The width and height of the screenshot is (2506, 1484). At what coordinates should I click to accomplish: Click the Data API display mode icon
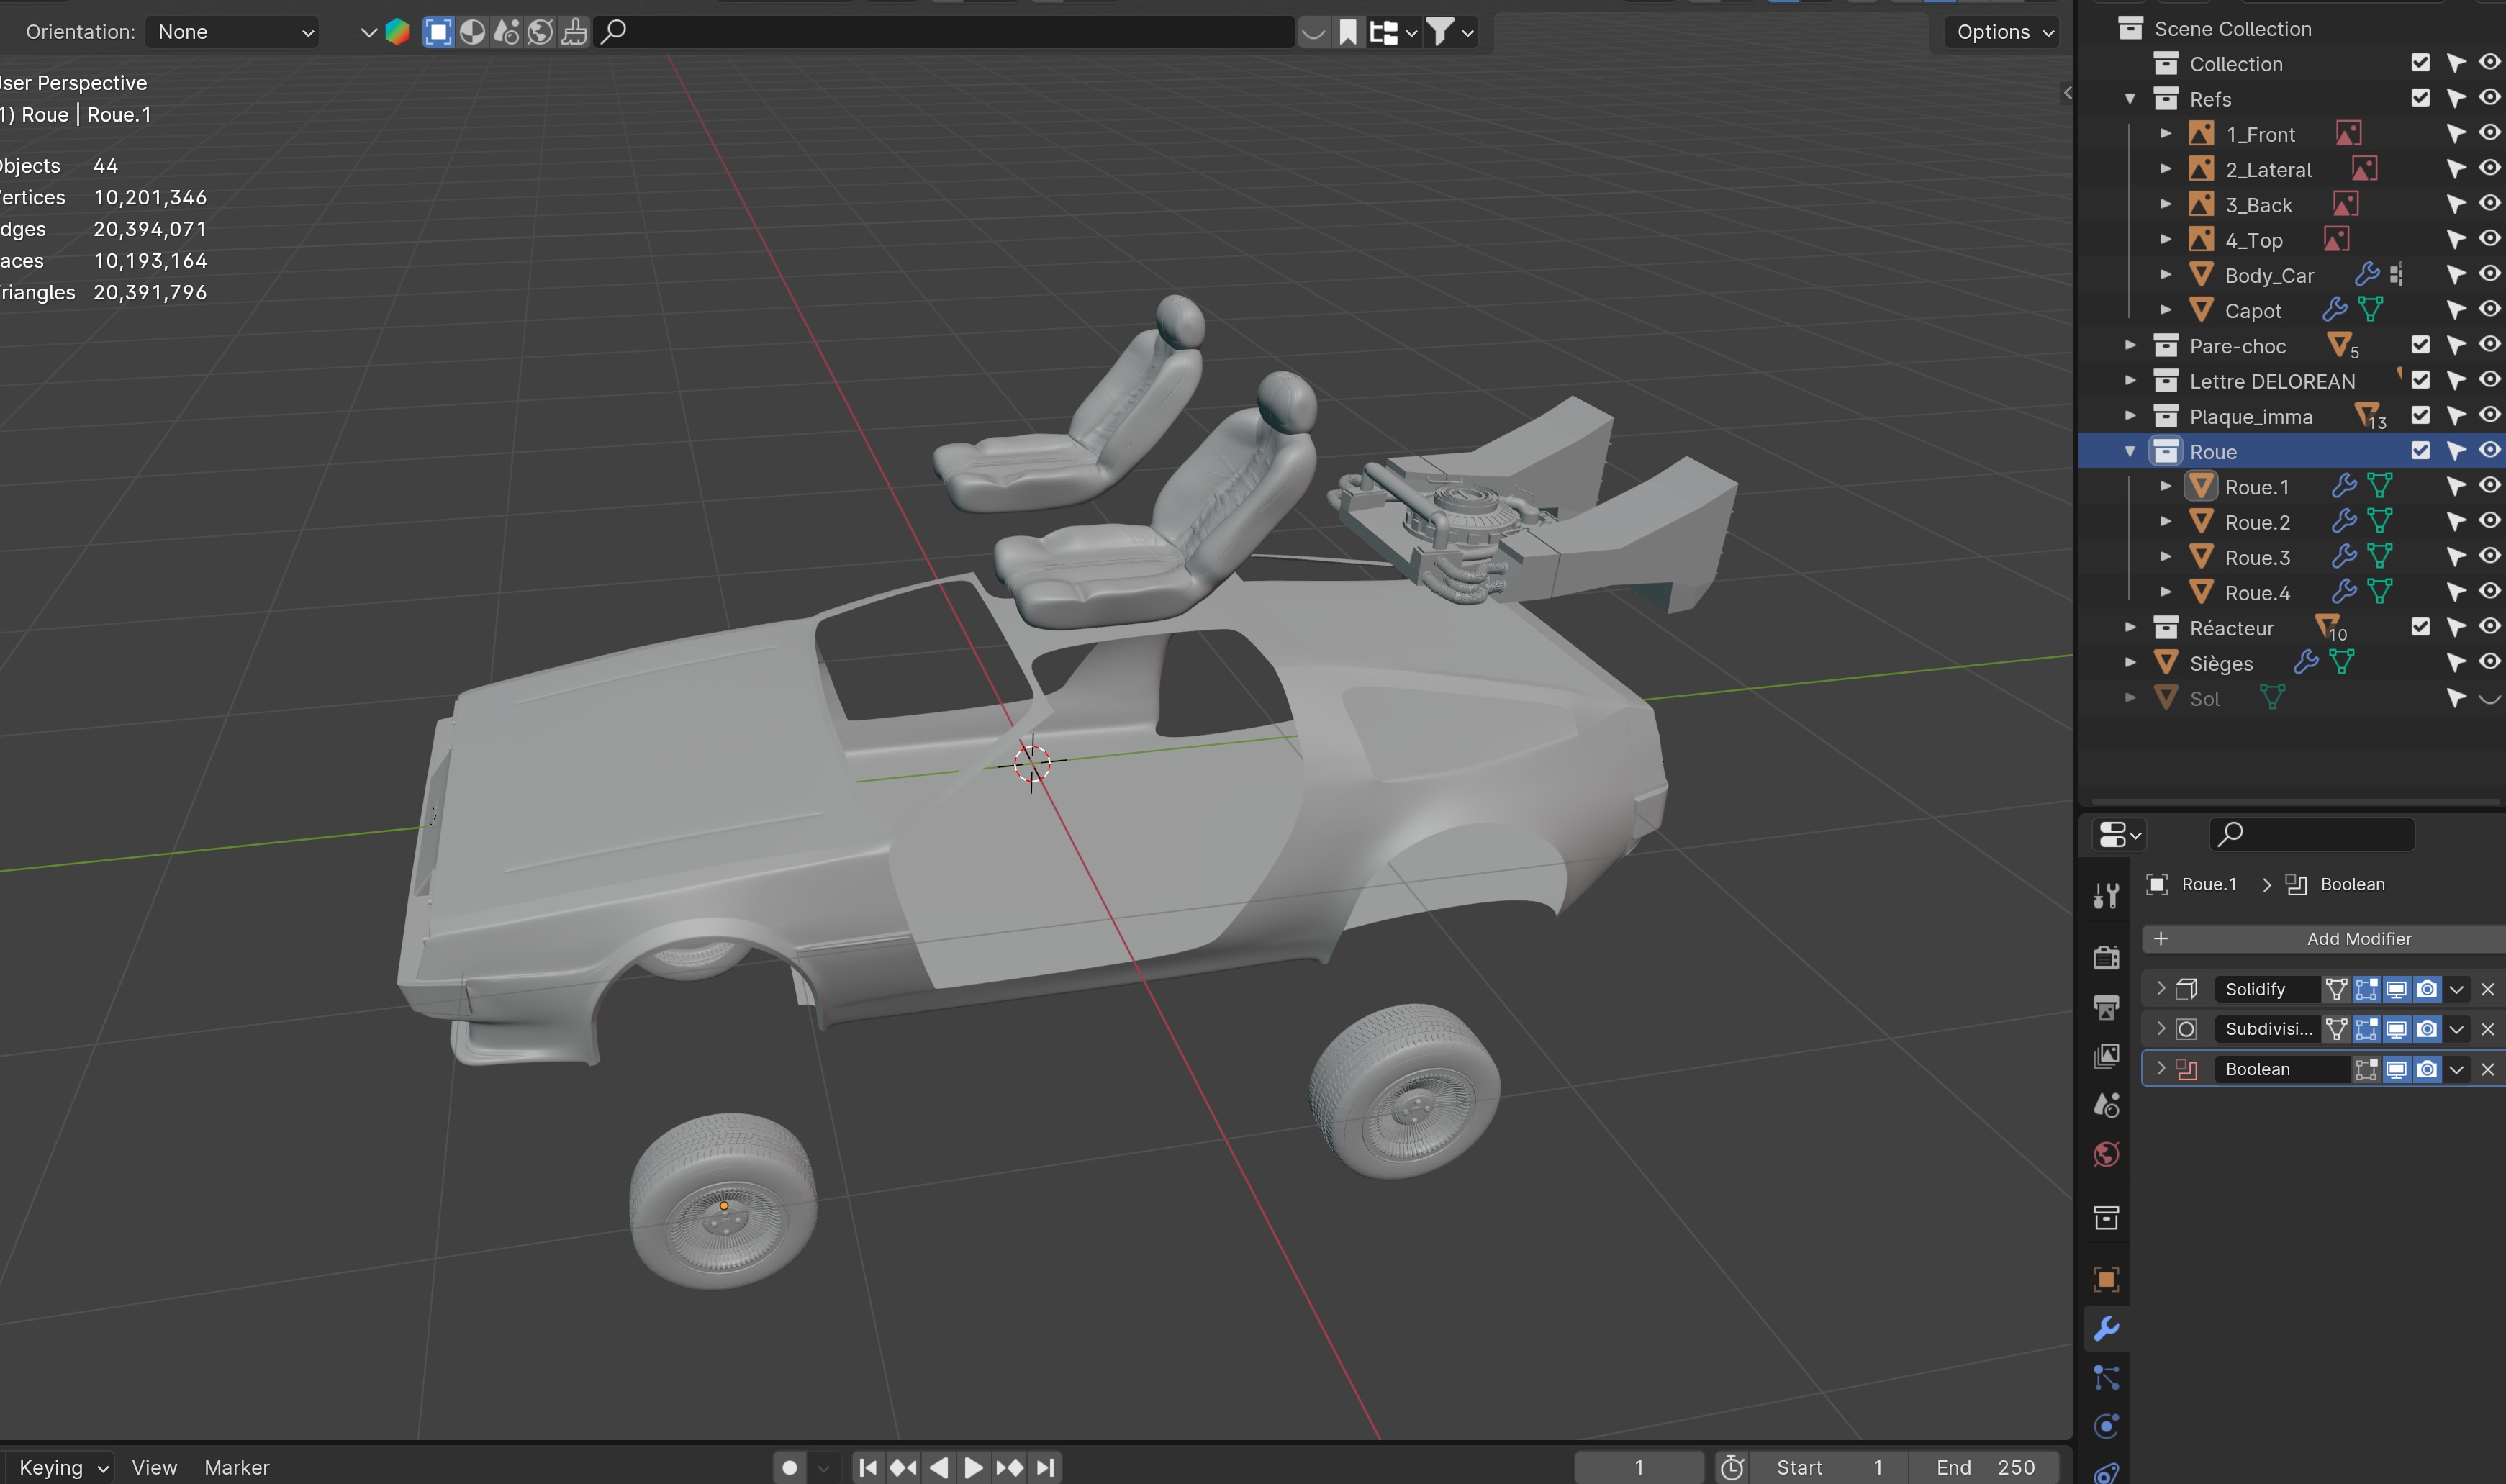click(540, 32)
